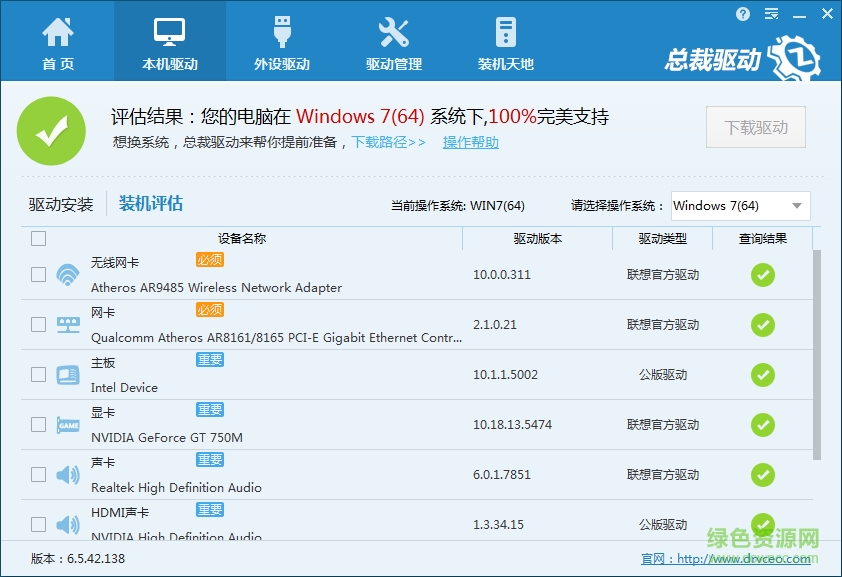
Task: Click the 版本：6.5.42.138 status text
Action: pos(78,558)
